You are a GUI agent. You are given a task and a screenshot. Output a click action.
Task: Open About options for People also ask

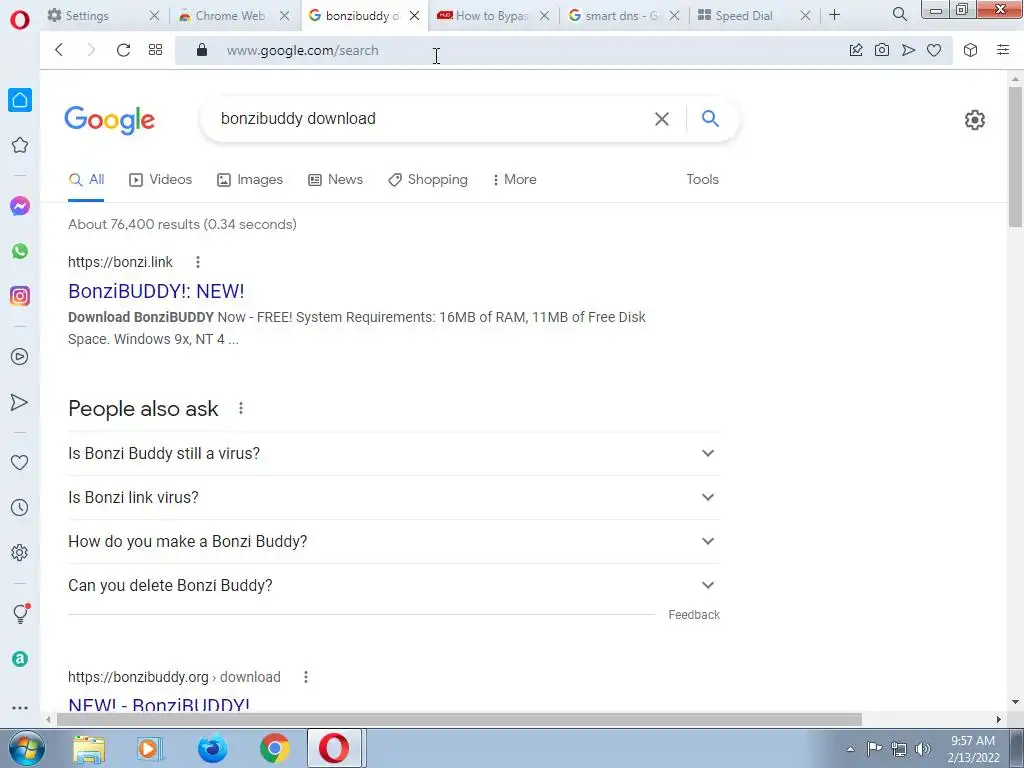[241, 408]
